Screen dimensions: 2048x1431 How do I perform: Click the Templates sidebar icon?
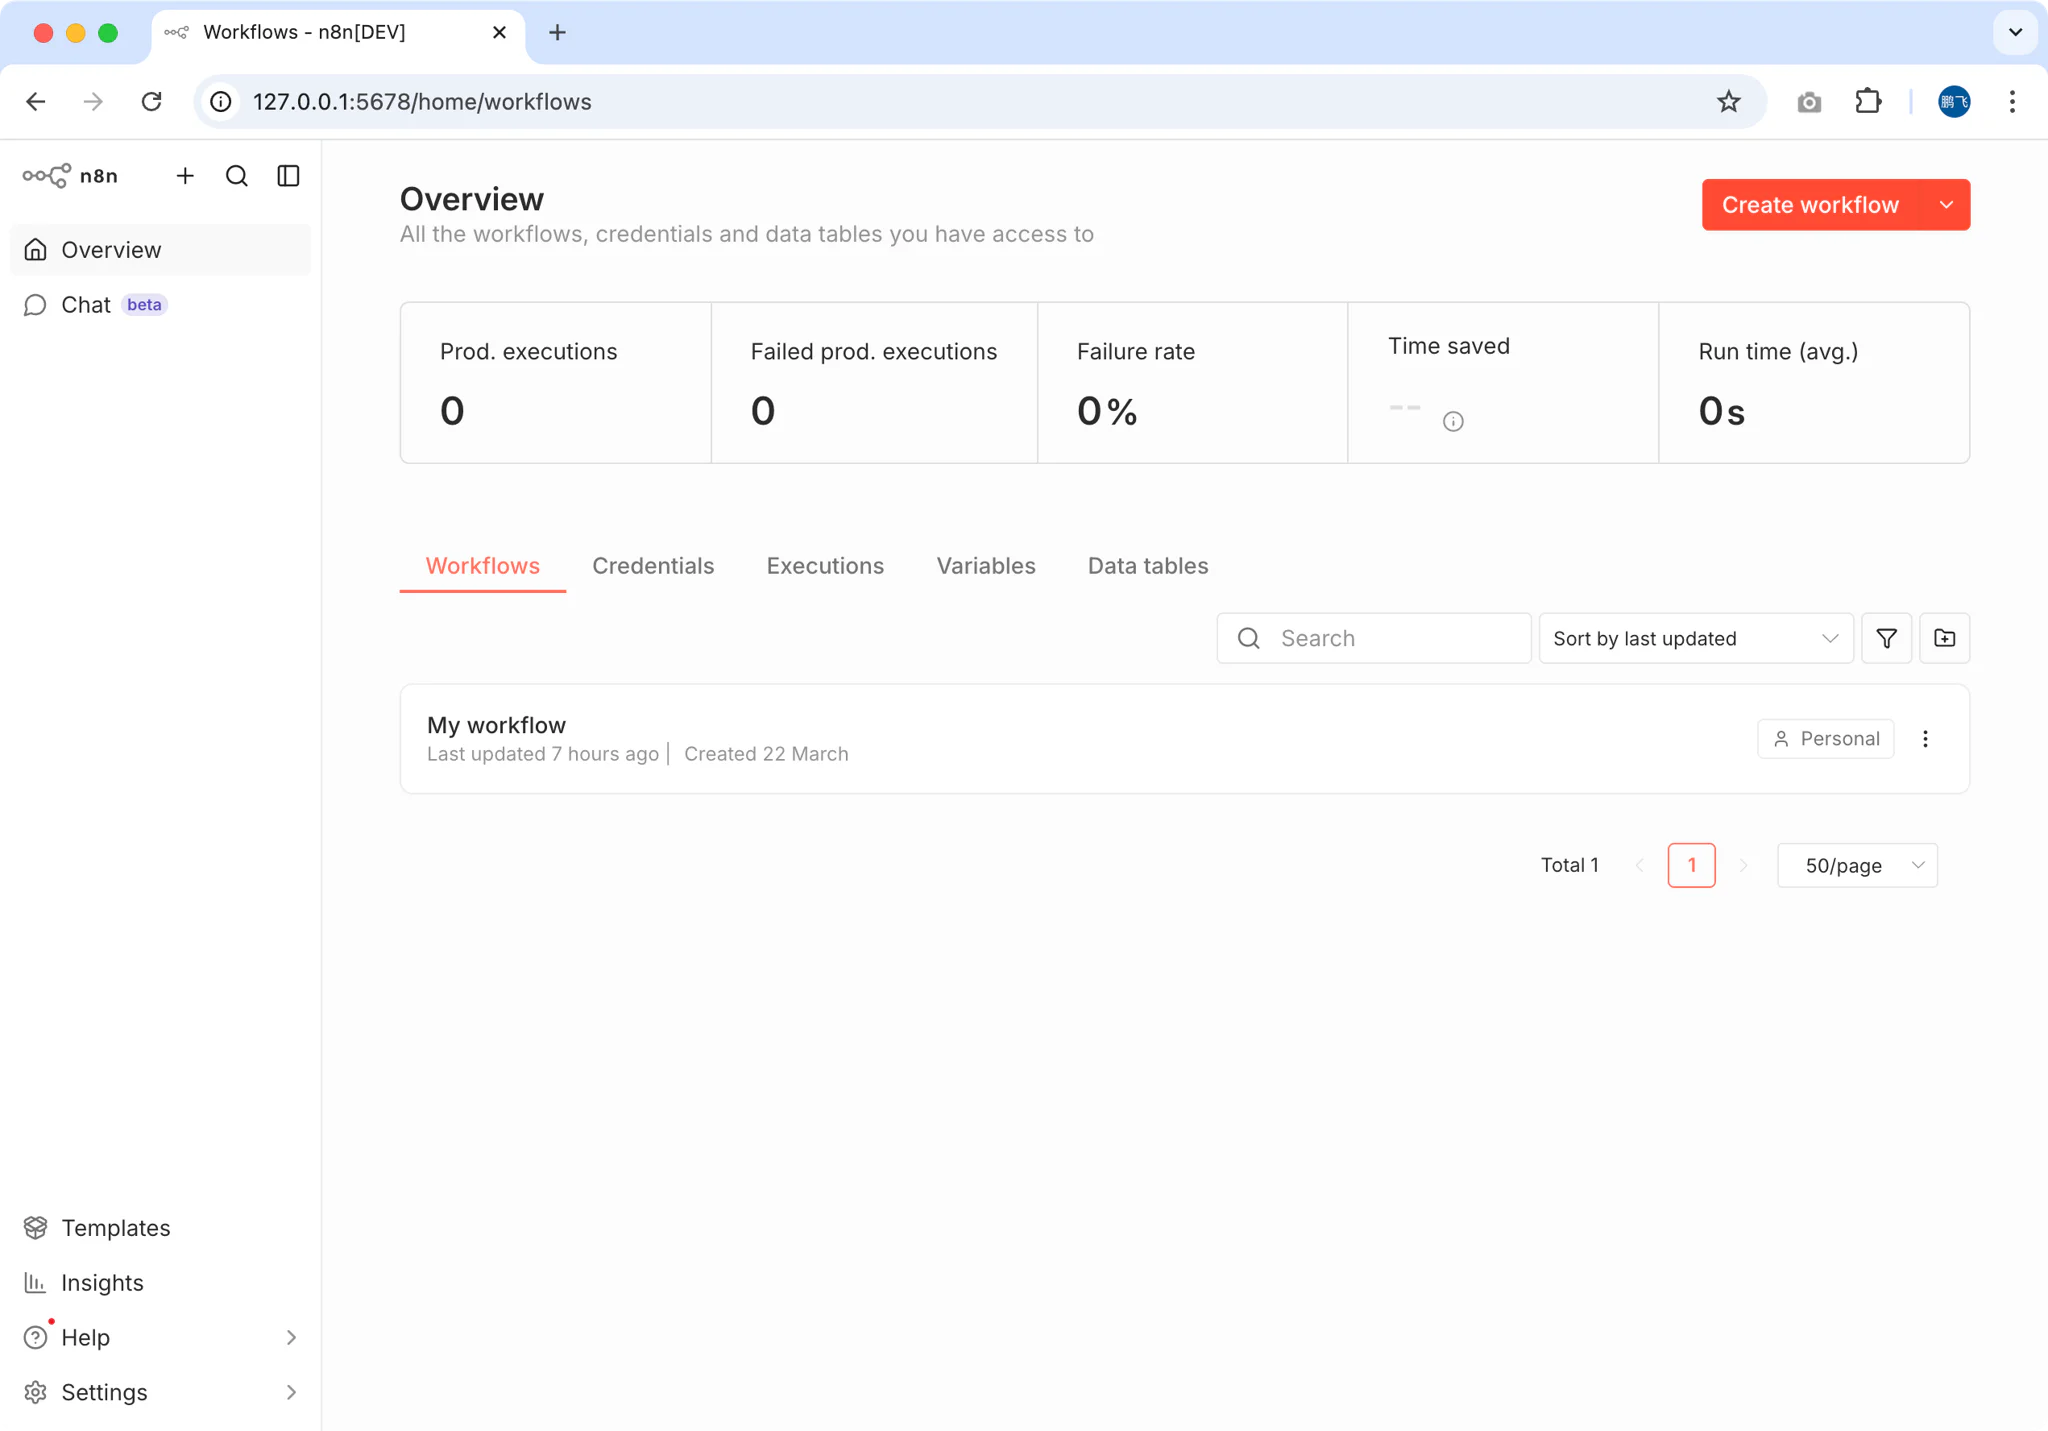coord(35,1227)
